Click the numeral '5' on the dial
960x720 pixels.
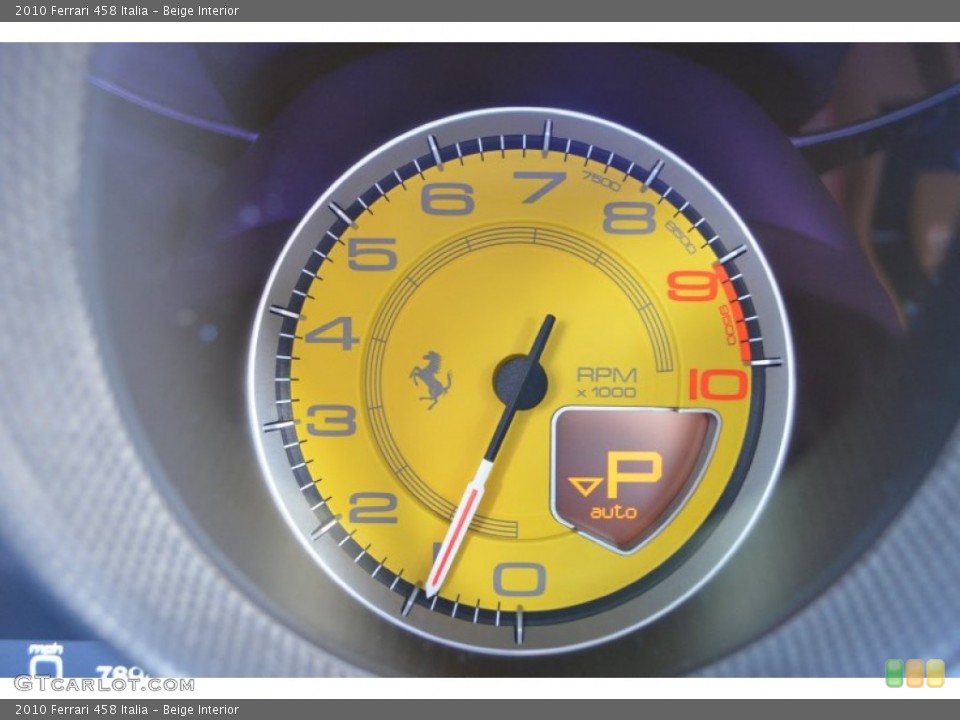pyautogui.click(x=372, y=253)
